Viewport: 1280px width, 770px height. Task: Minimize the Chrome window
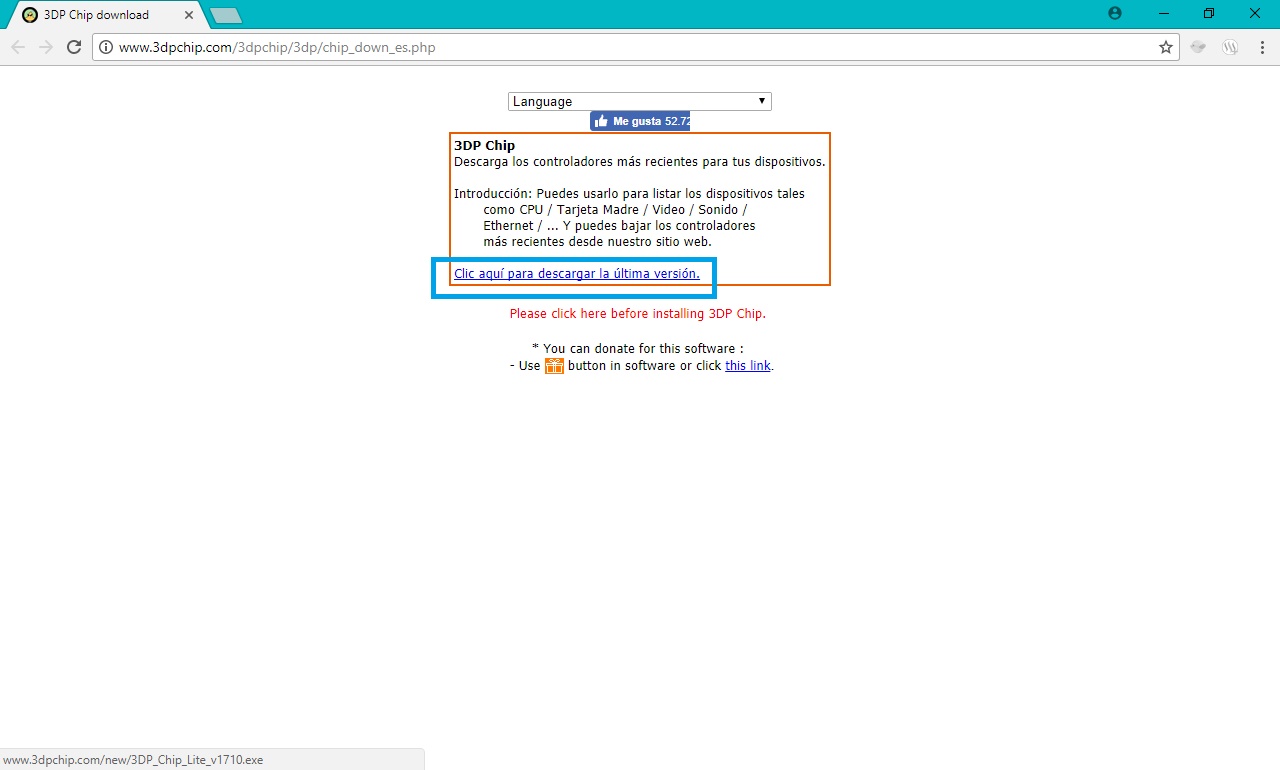pos(1163,13)
